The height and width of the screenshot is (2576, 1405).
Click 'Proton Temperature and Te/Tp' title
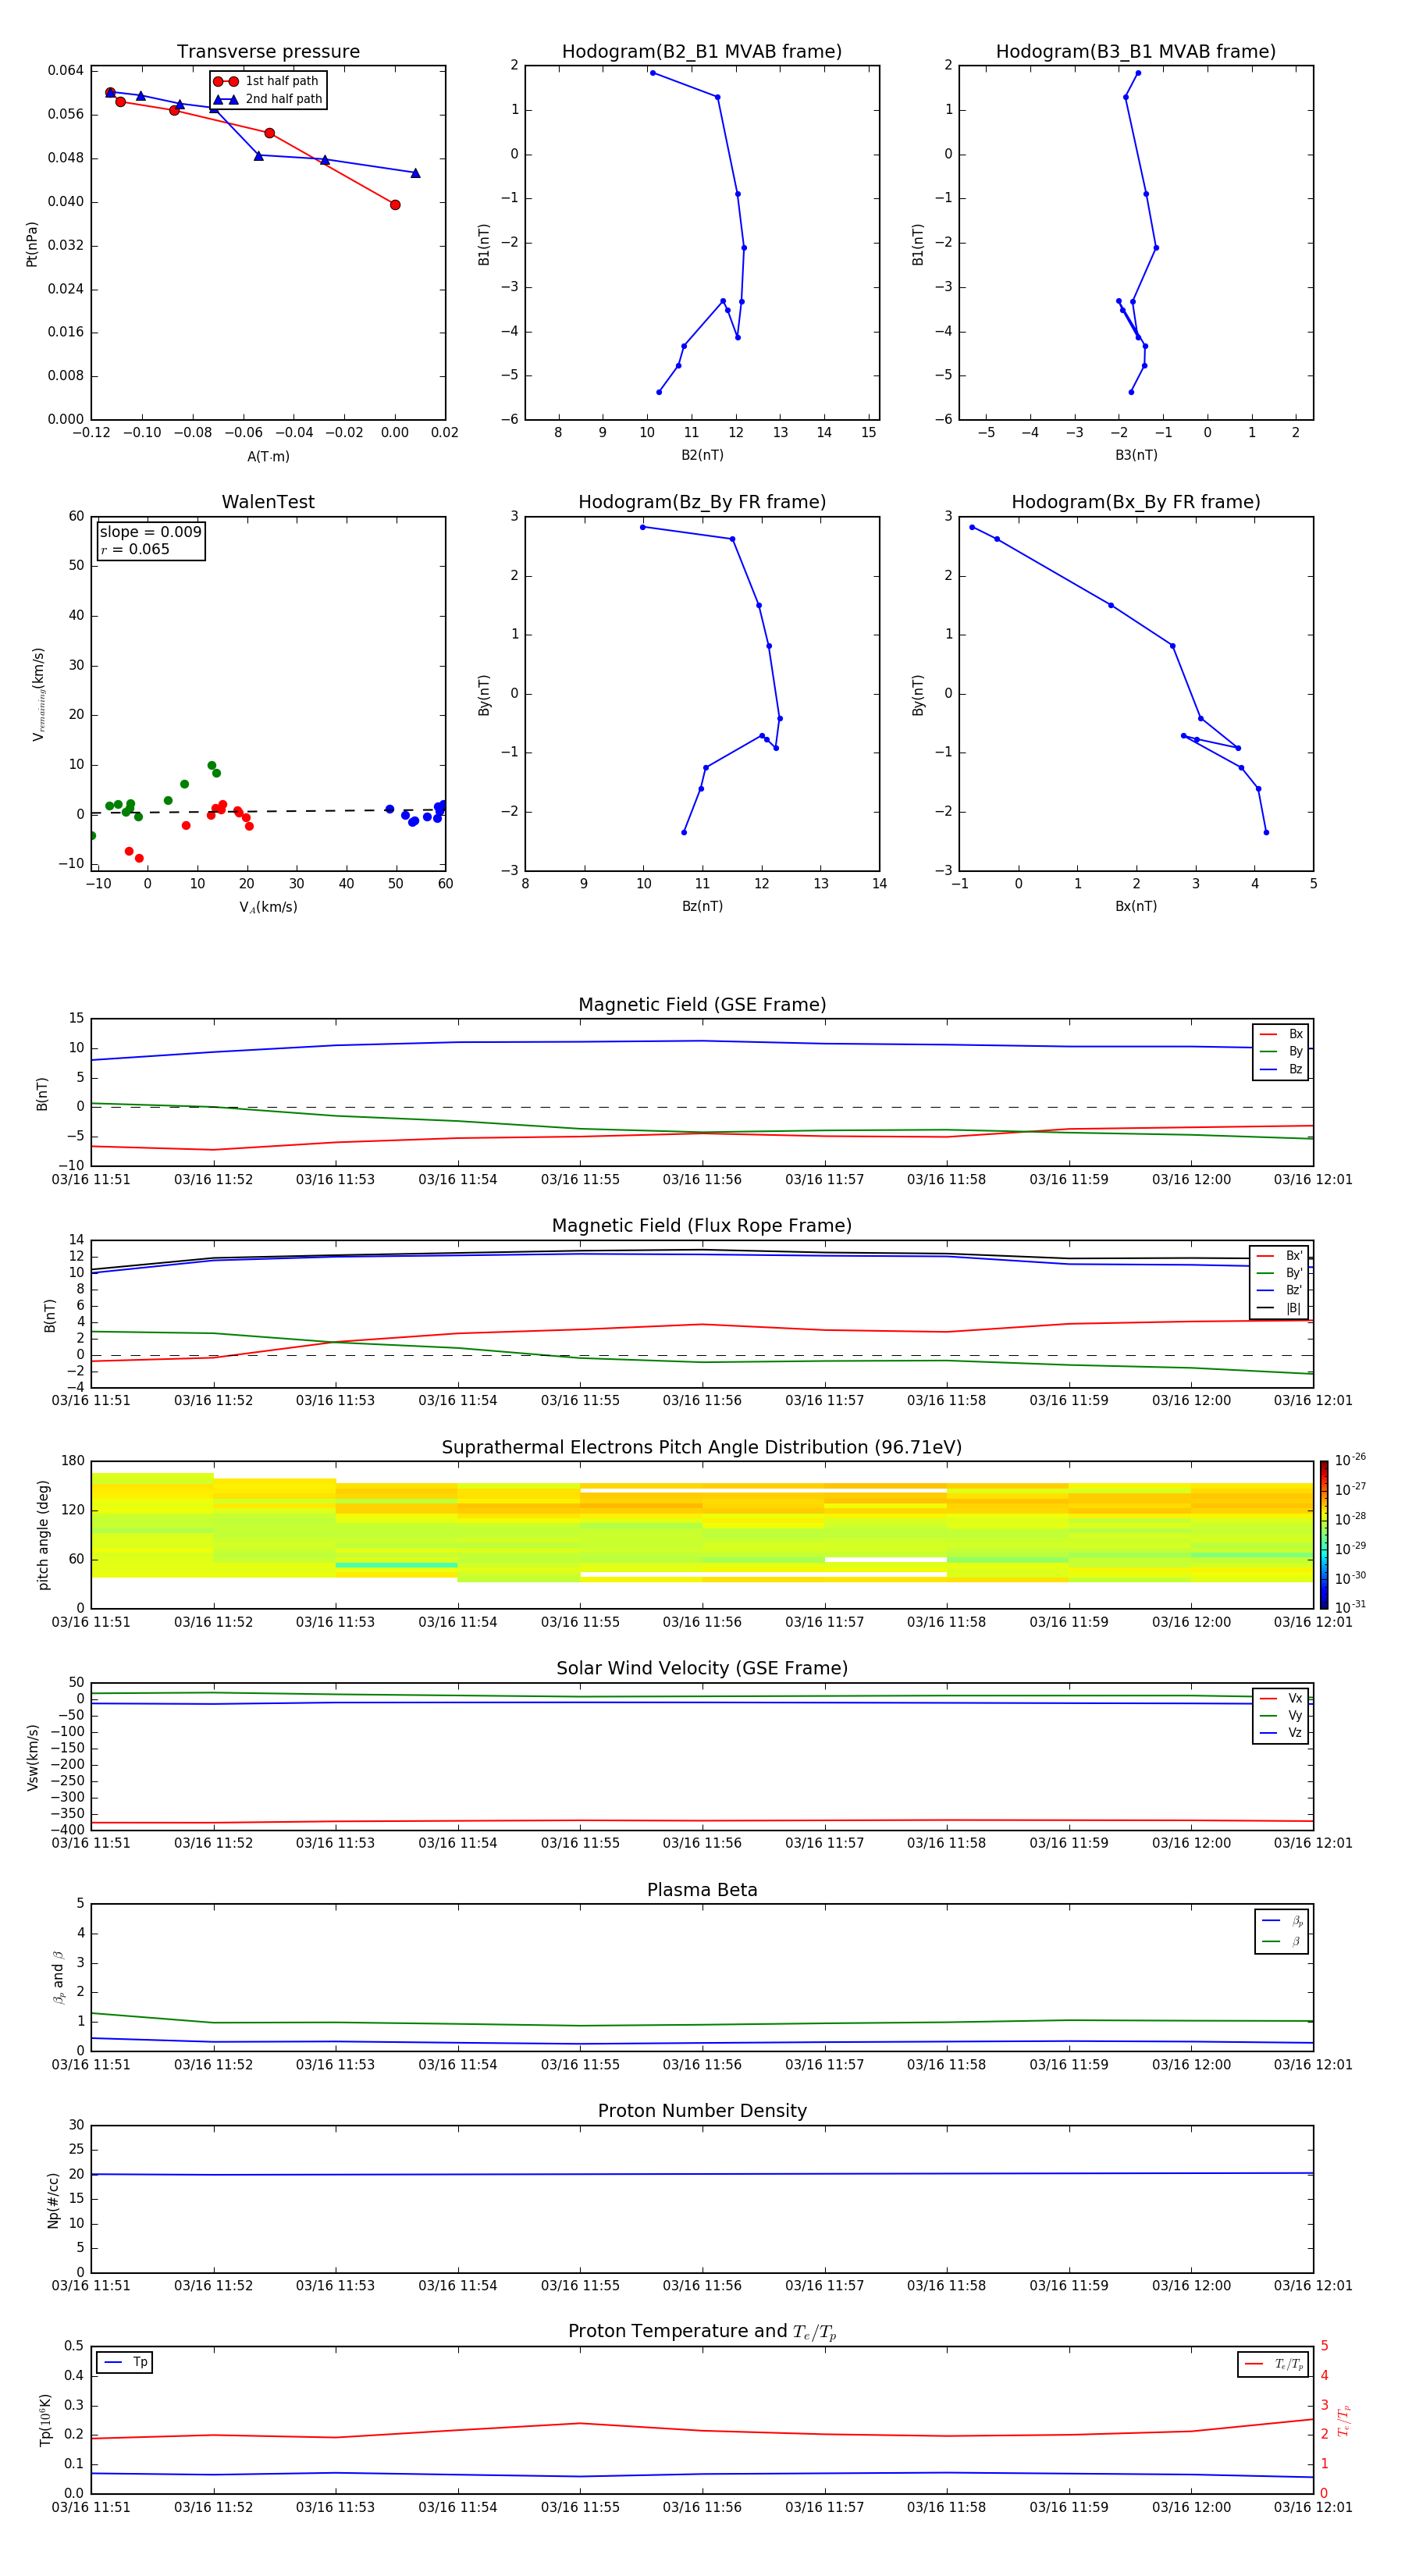[x=702, y=2331]
